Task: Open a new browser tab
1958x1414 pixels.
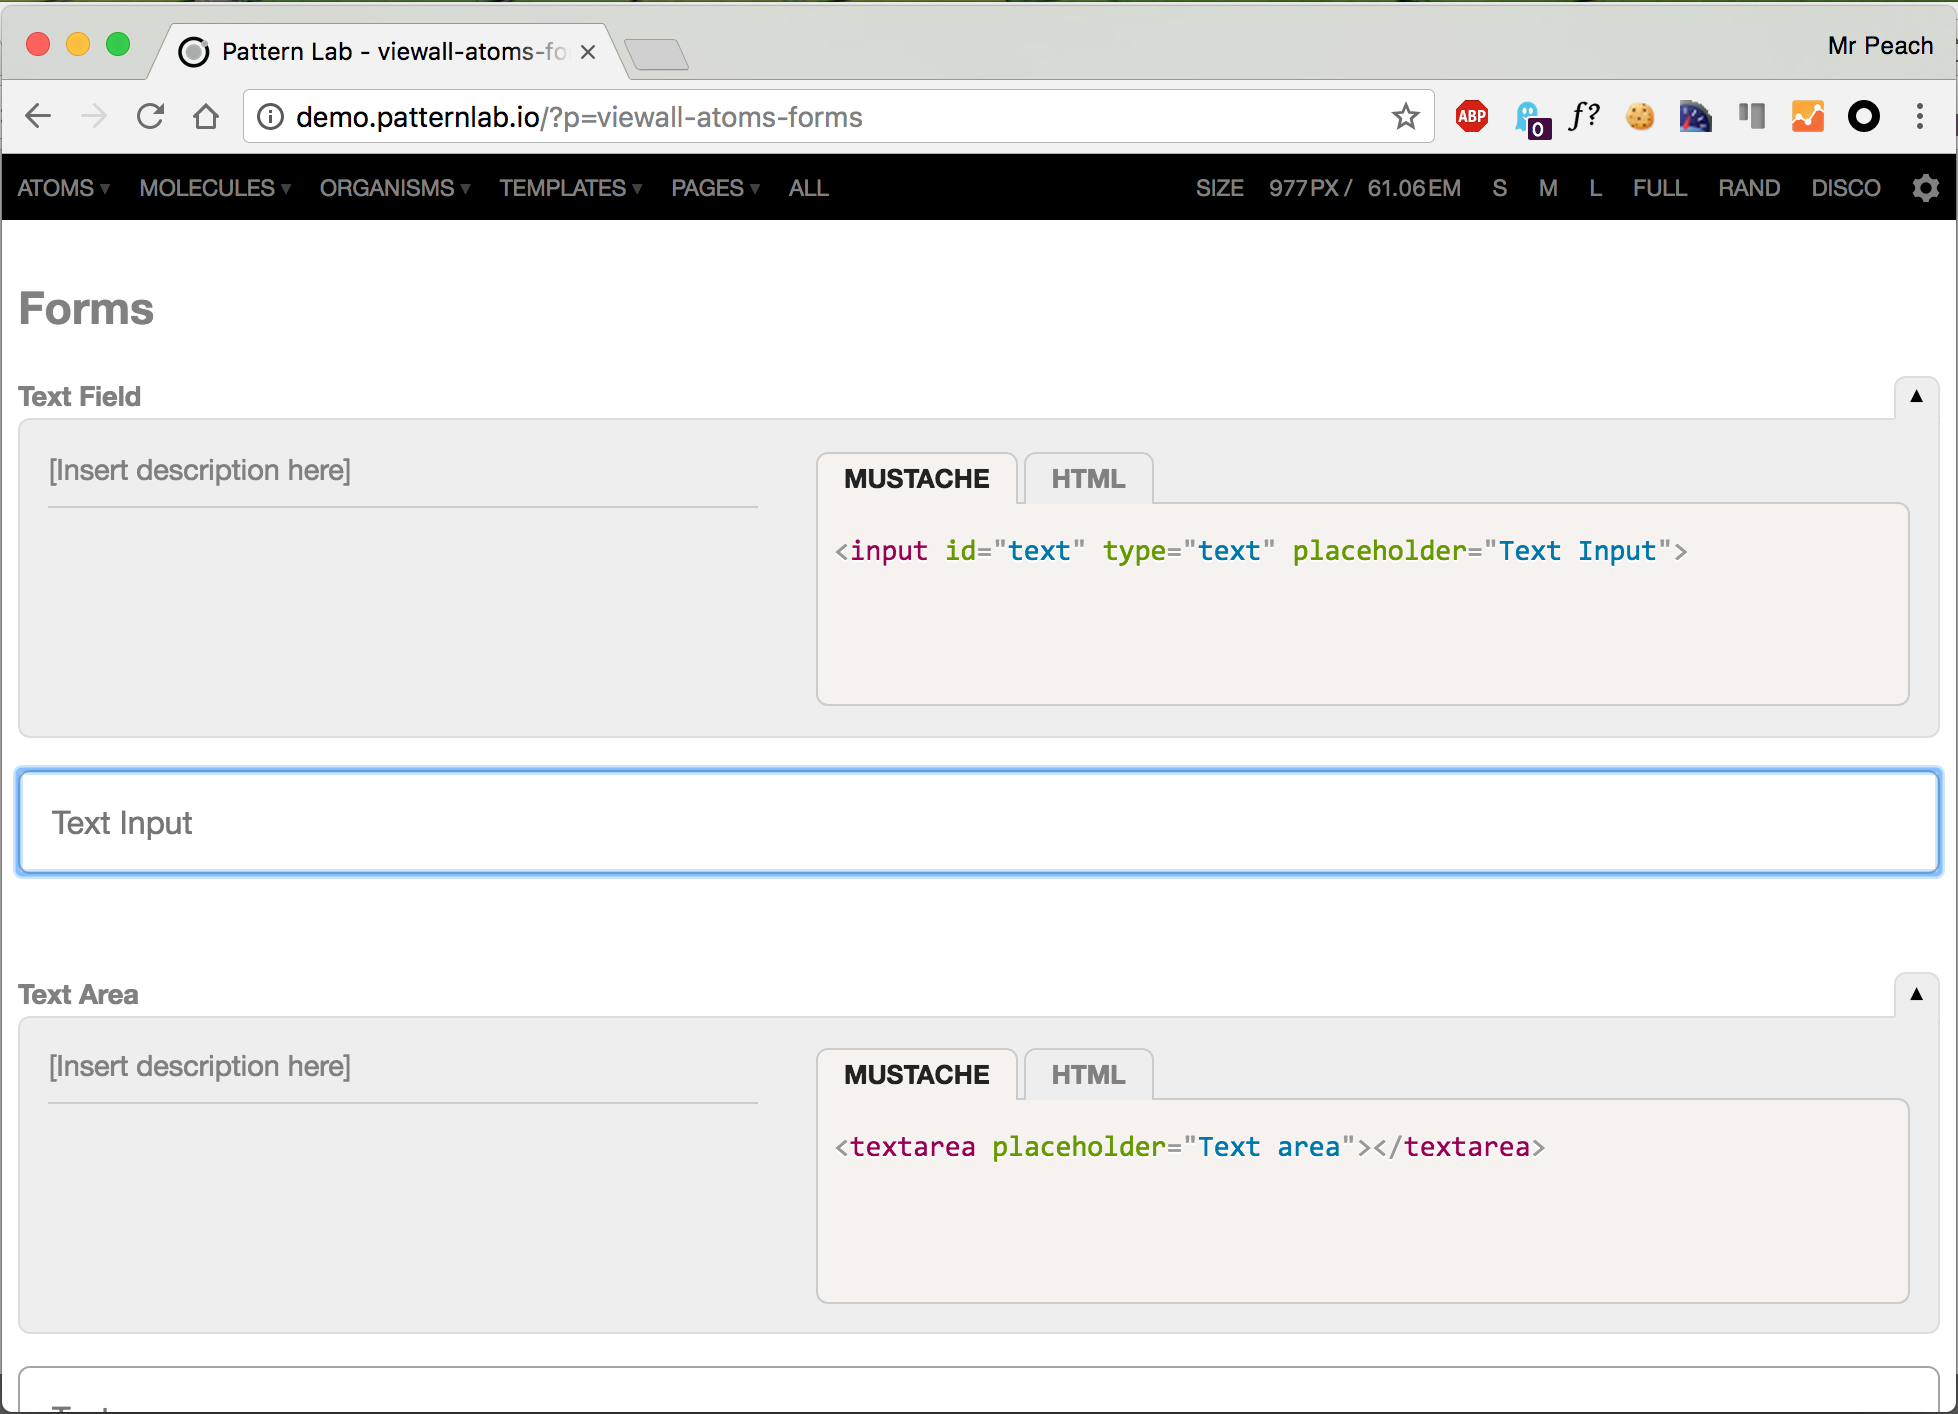Action: pos(656,54)
